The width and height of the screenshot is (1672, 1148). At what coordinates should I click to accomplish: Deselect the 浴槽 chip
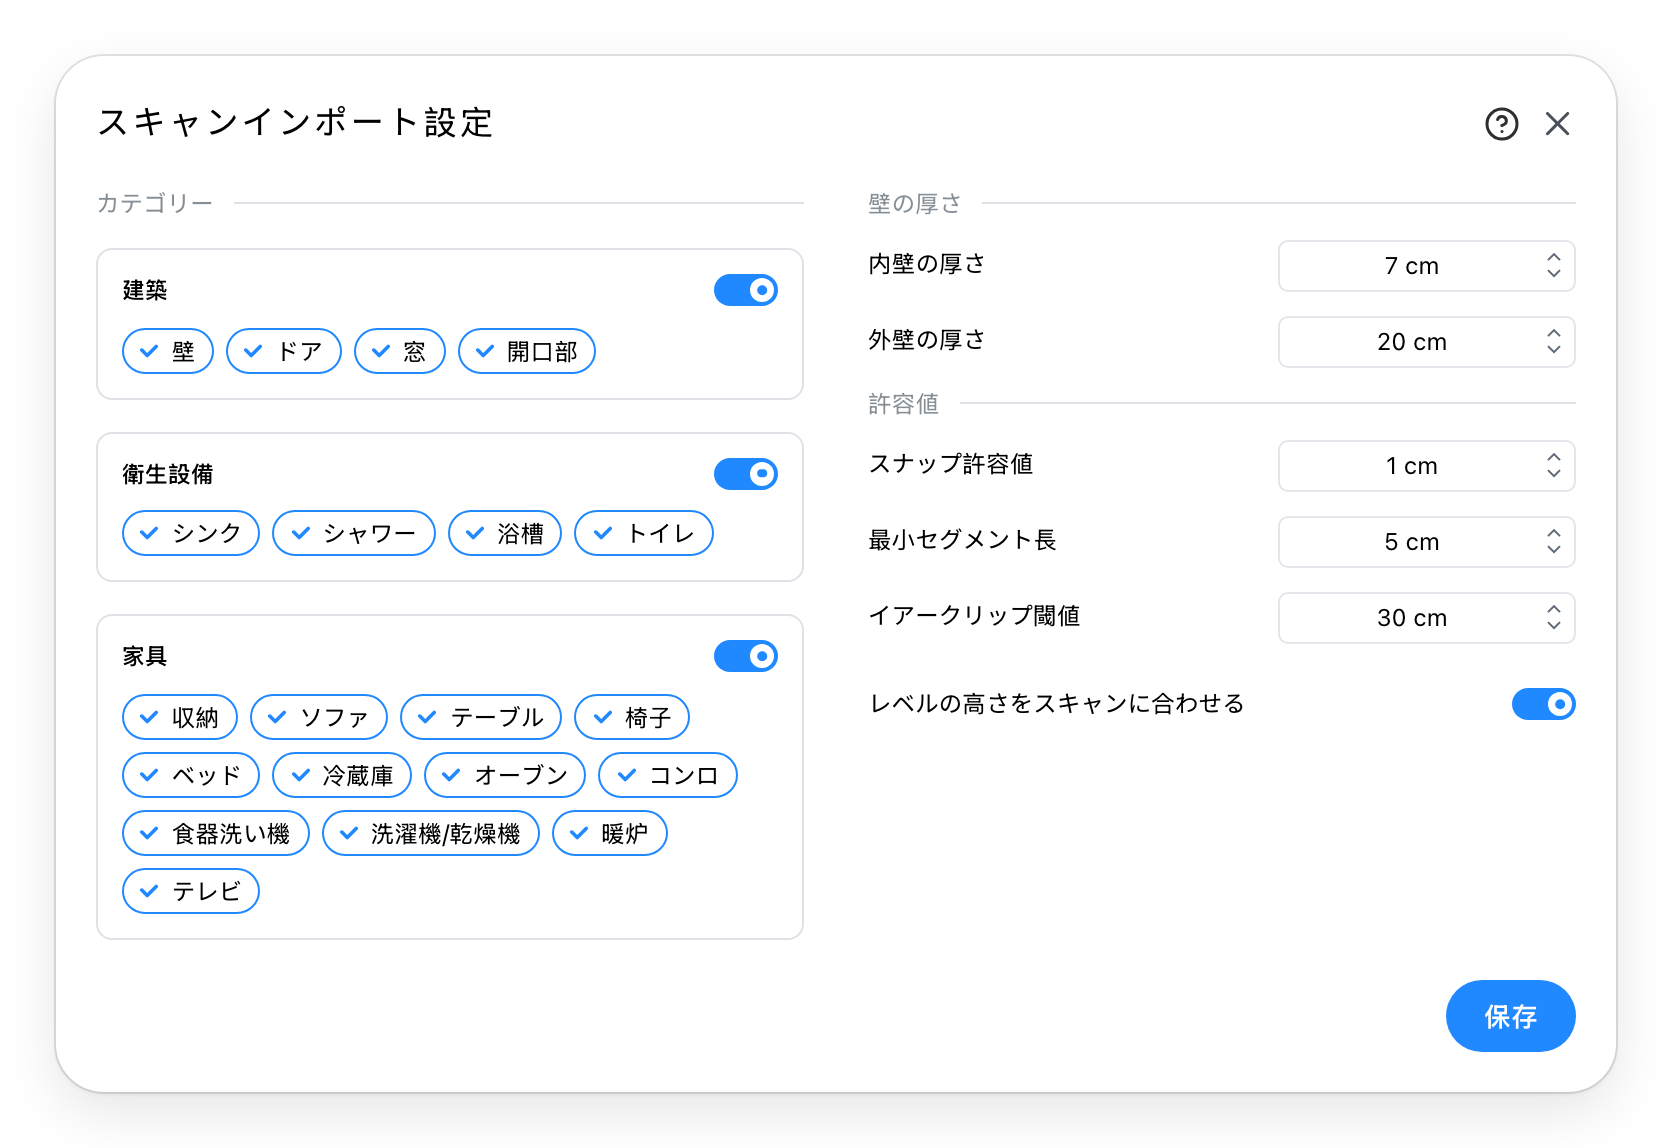click(505, 533)
